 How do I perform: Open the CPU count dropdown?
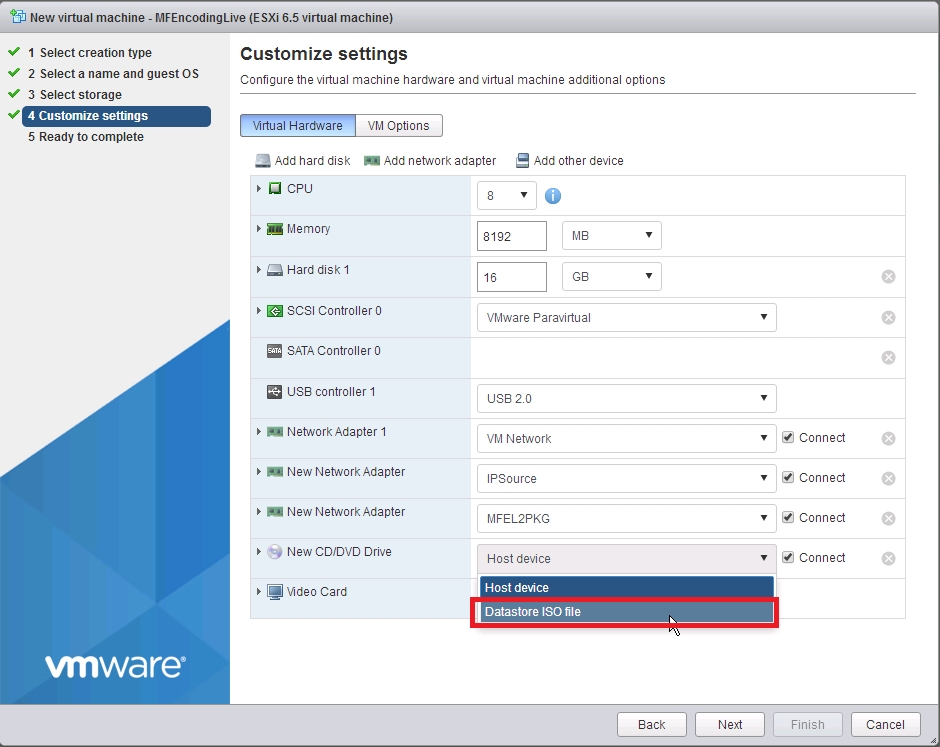pyautogui.click(x=507, y=195)
